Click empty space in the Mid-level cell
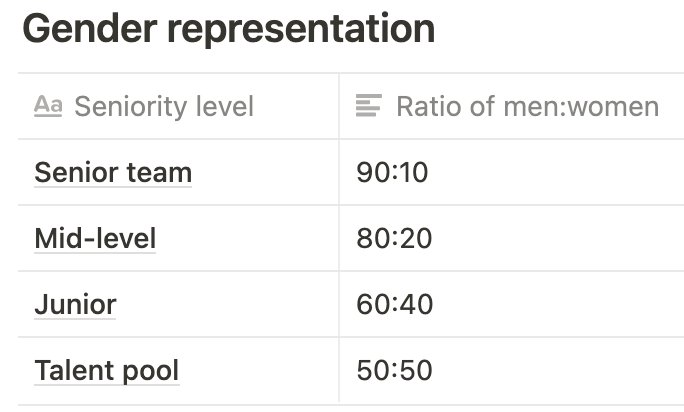This screenshot has height=412, width=684. point(248,238)
